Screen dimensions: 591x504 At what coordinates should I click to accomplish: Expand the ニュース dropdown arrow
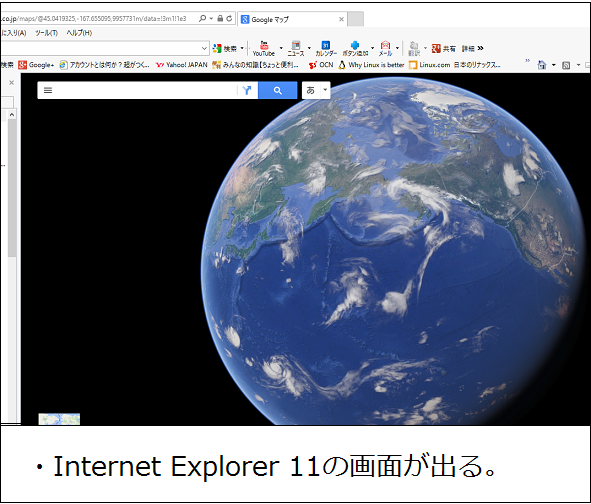[309, 48]
